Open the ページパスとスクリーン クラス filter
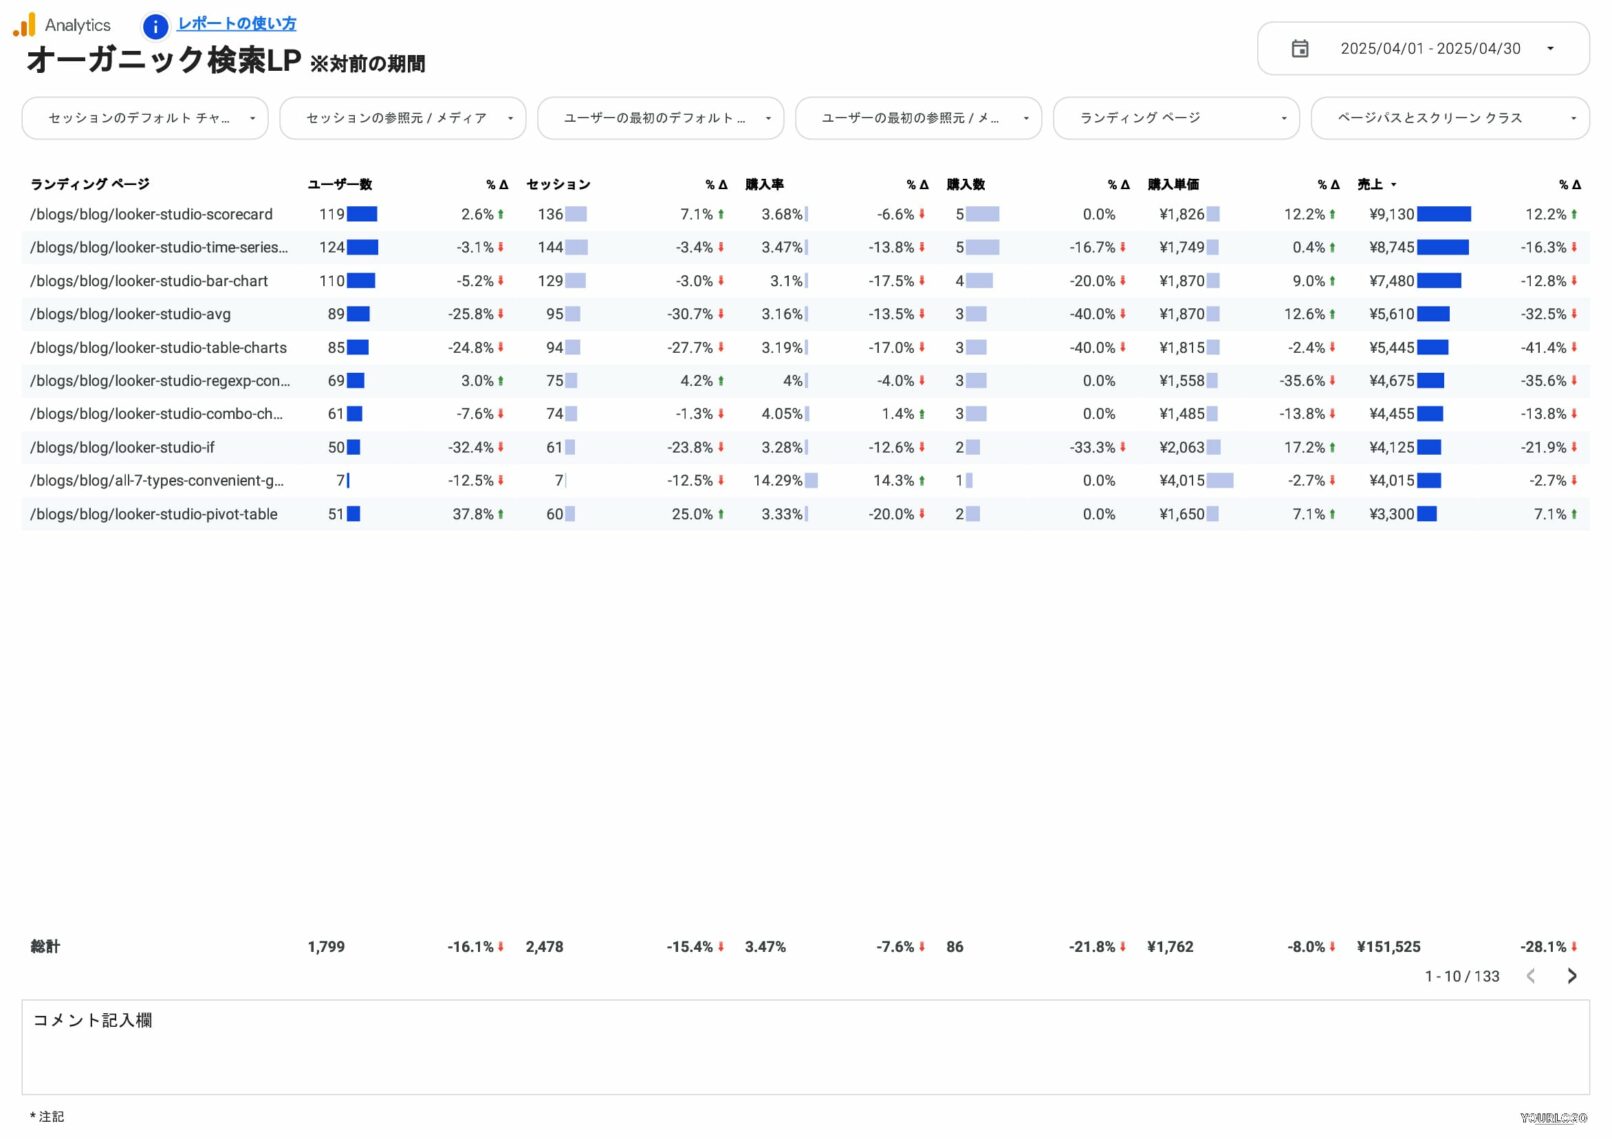Viewport: 1612px width, 1139px height. (1449, 118)
